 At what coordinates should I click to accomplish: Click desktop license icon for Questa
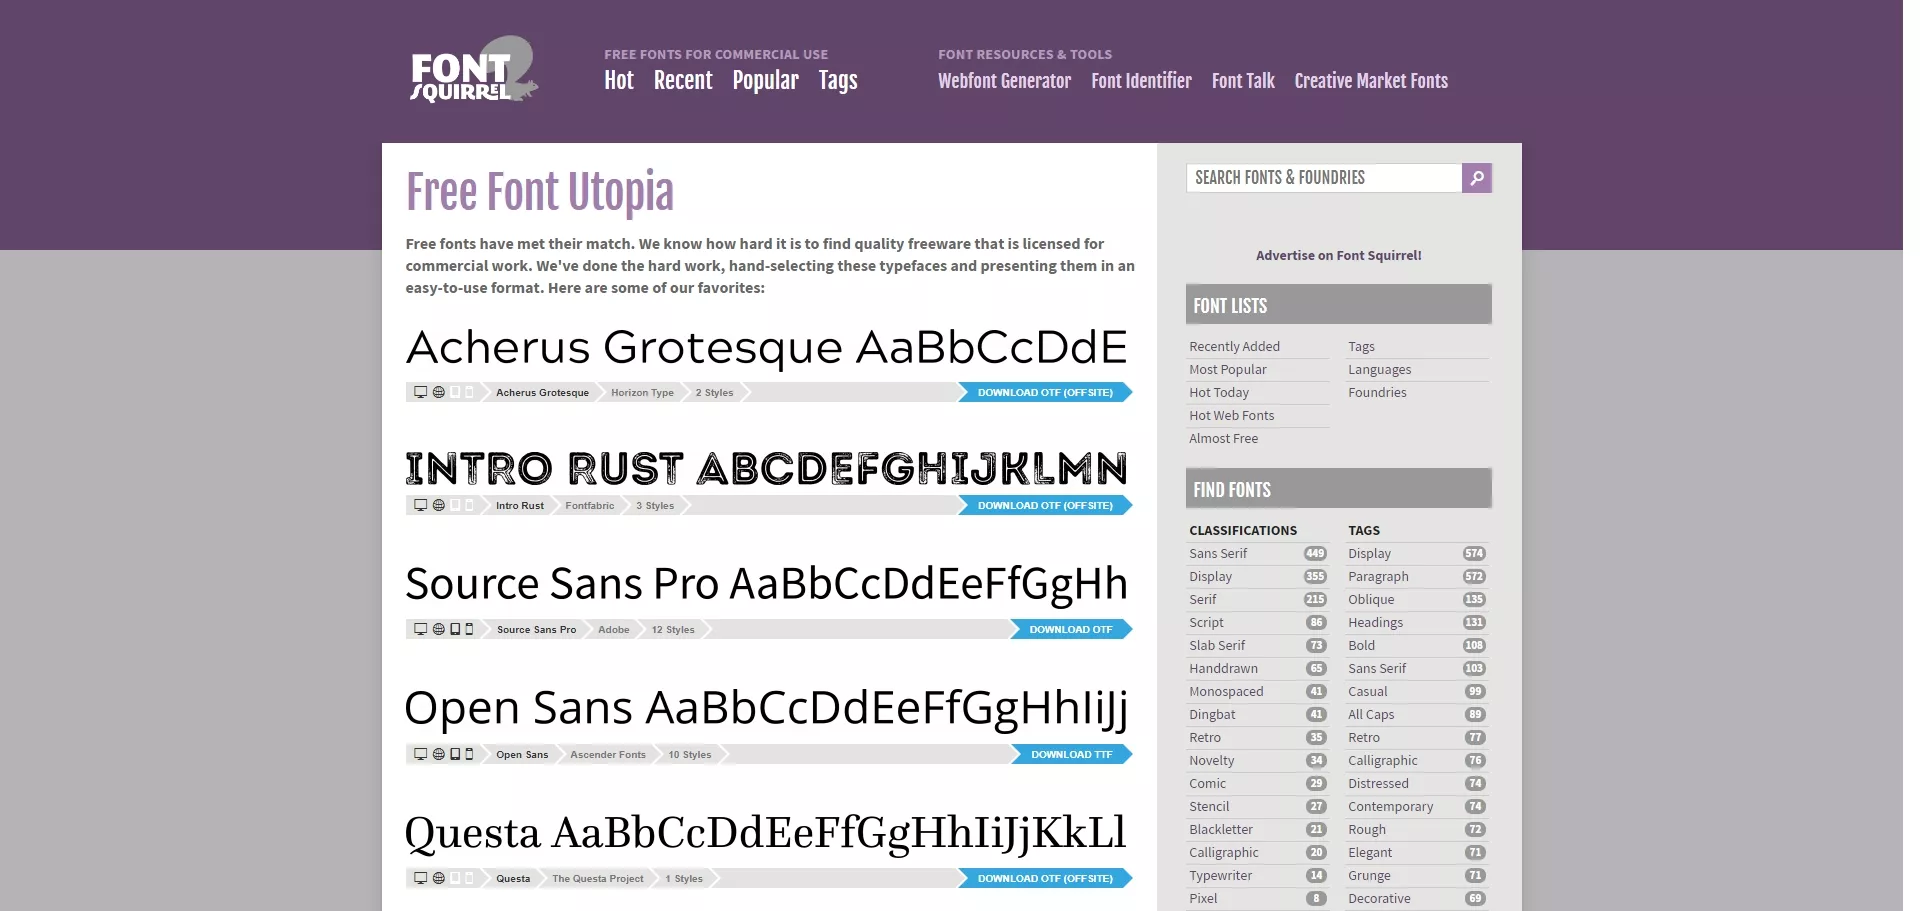click(x=421, y=878)
